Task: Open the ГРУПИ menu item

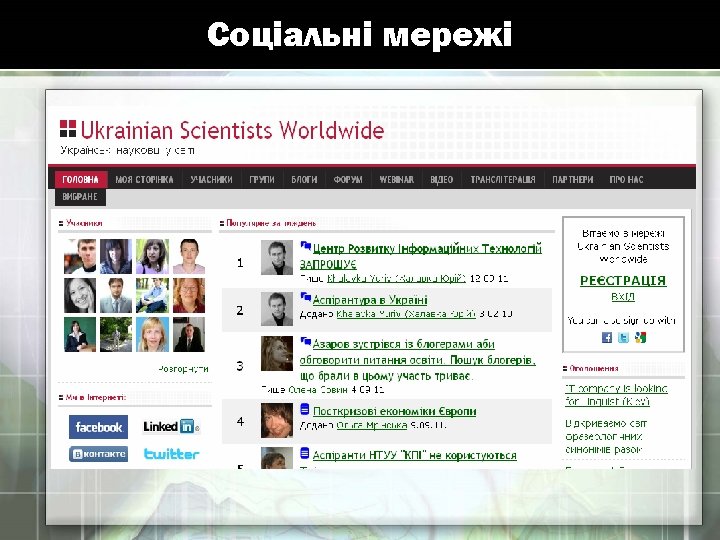Action: coord(262,180)
